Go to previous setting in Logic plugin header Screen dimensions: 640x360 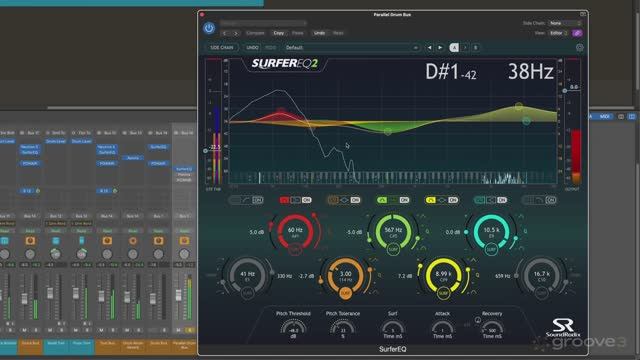pyautogui.click(x=224, y=33)
